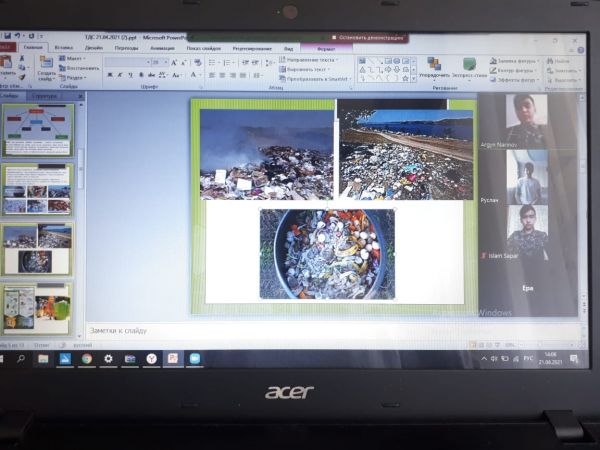Click the PowerPoint icon in the taskbar
This screenshot has height=450, width=600.
pyautogui.click(x=172, y=358)
